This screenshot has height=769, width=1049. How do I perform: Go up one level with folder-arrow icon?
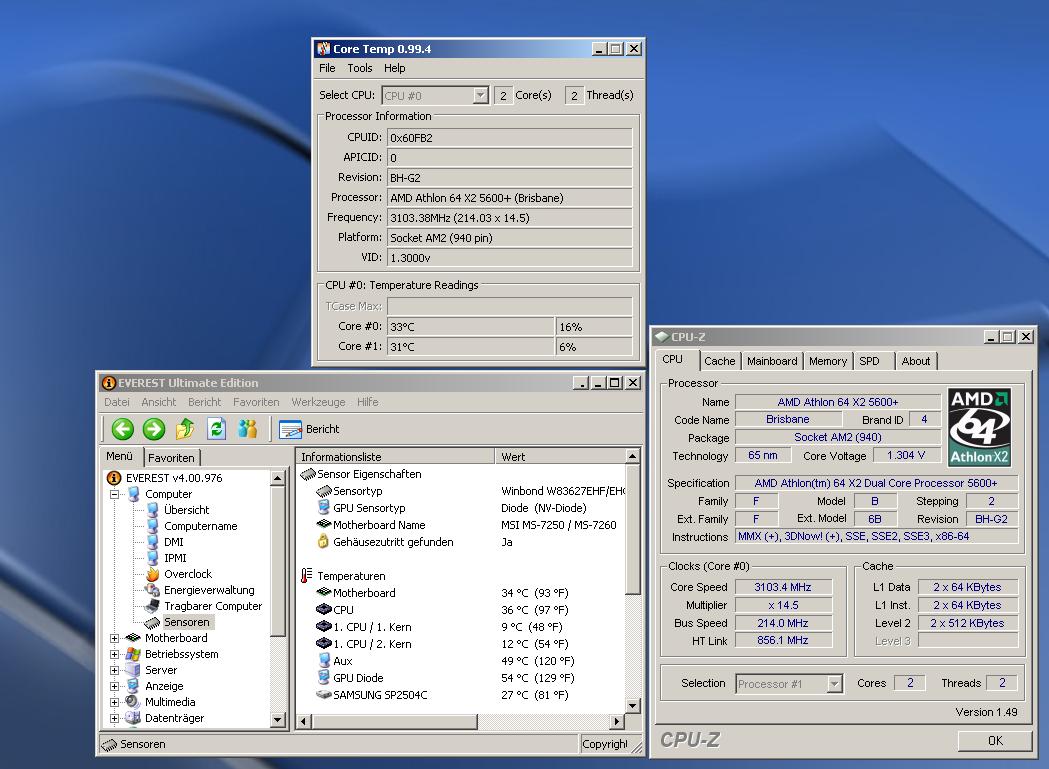(185, 429)
